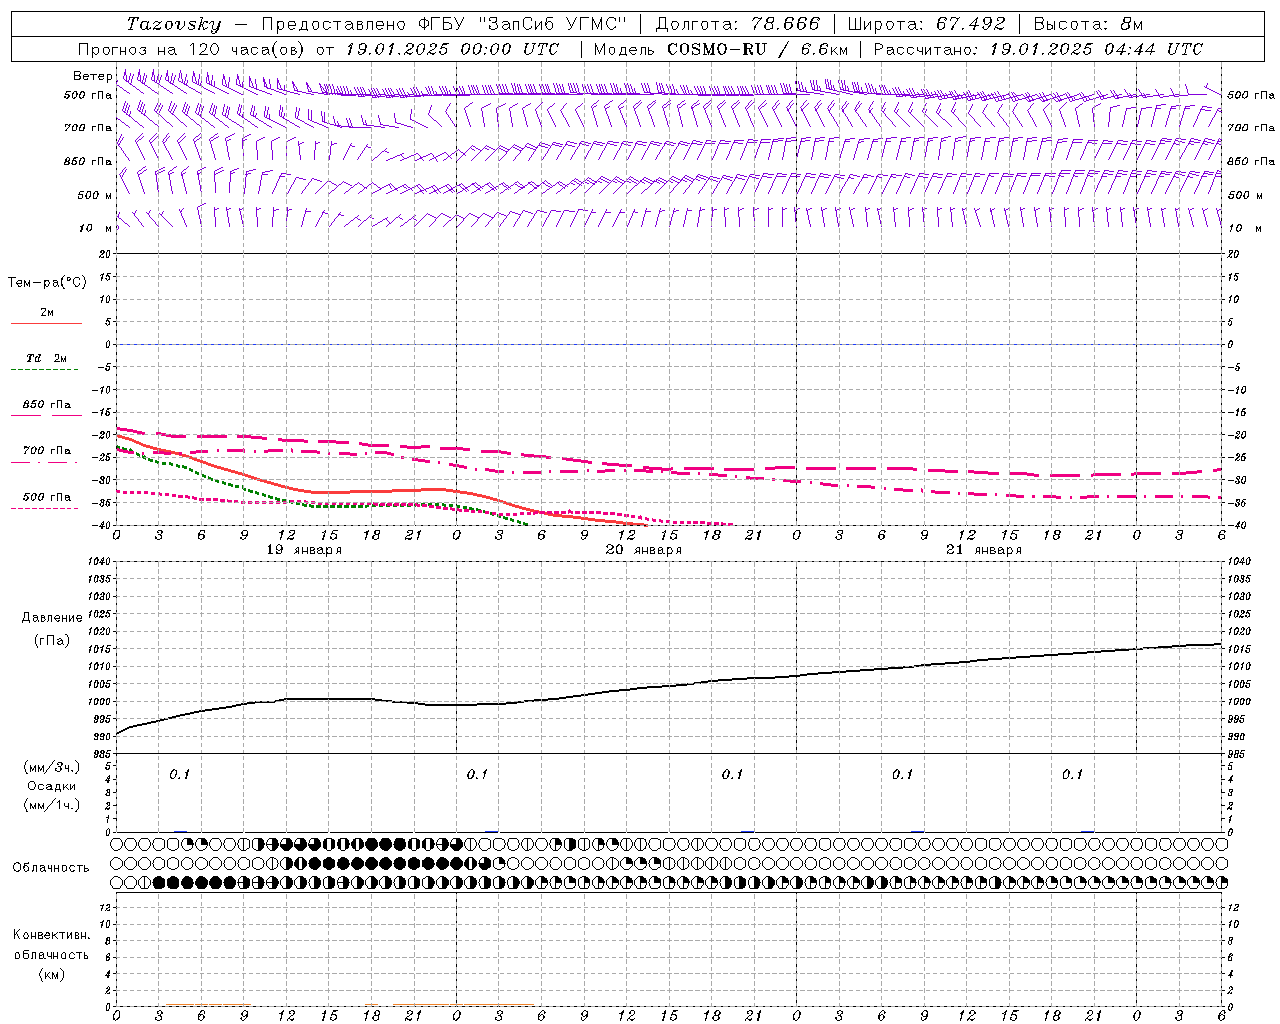Viewport: 1280px width, 1024px height.
Task: Select the "Долгота: 78.666" header value
Action: 736,24
